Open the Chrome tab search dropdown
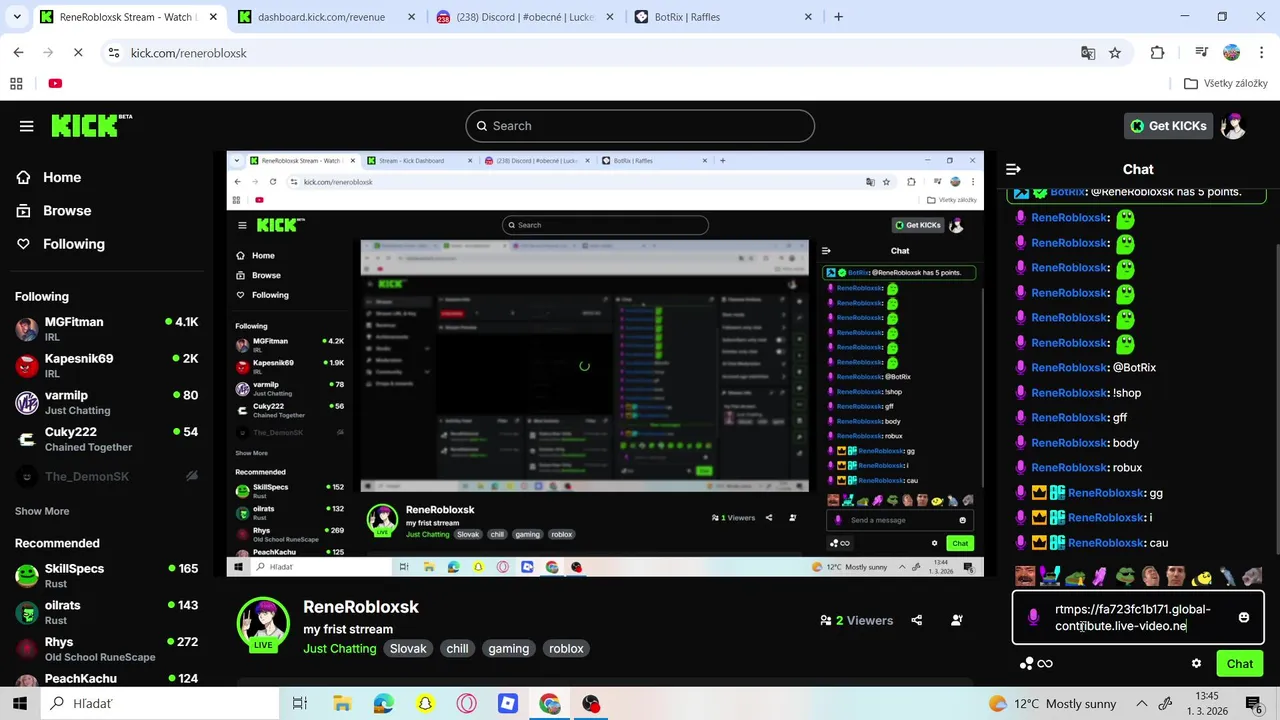The image size is (1280, 720). (x=18, y=17)
